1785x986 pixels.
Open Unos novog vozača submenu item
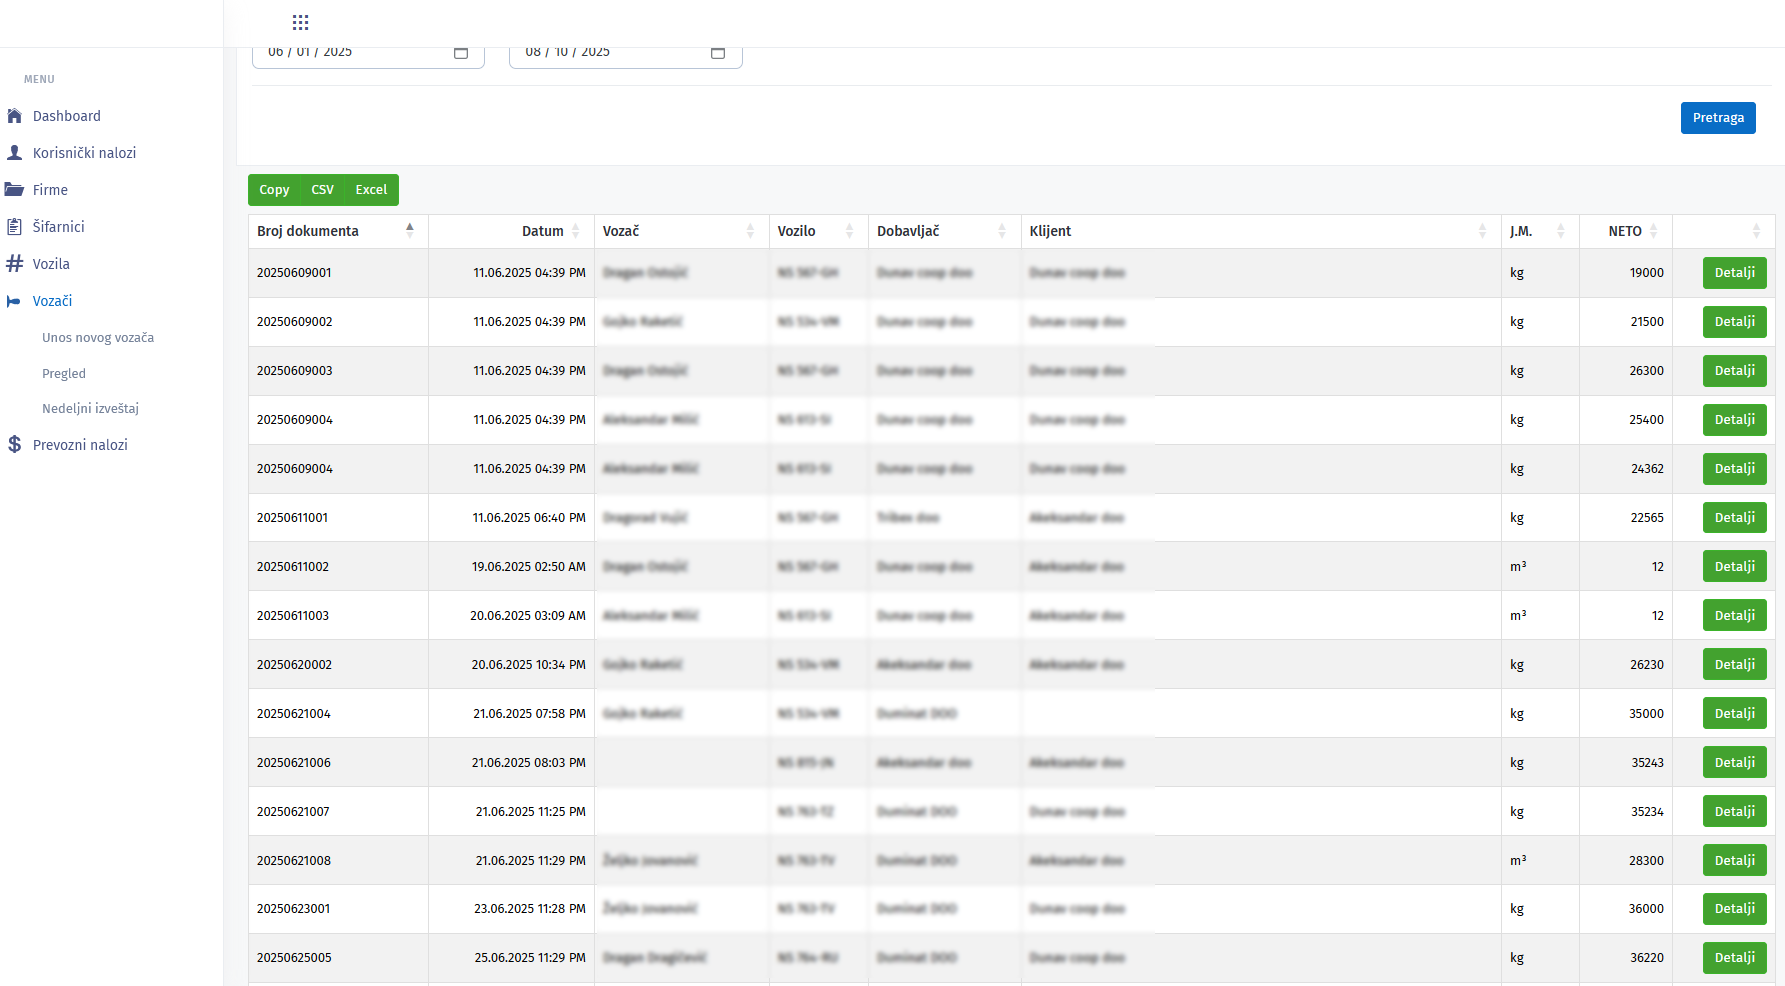tap(98, 338)
